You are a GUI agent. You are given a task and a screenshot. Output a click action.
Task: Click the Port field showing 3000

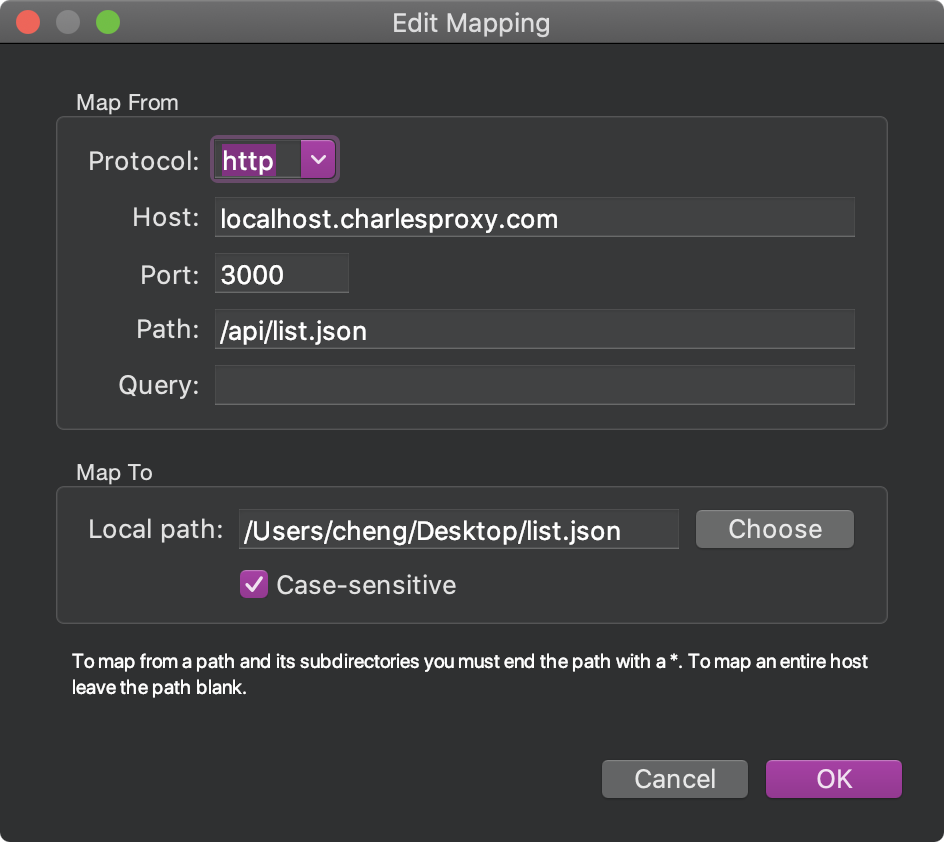click(x=281, y=274)
